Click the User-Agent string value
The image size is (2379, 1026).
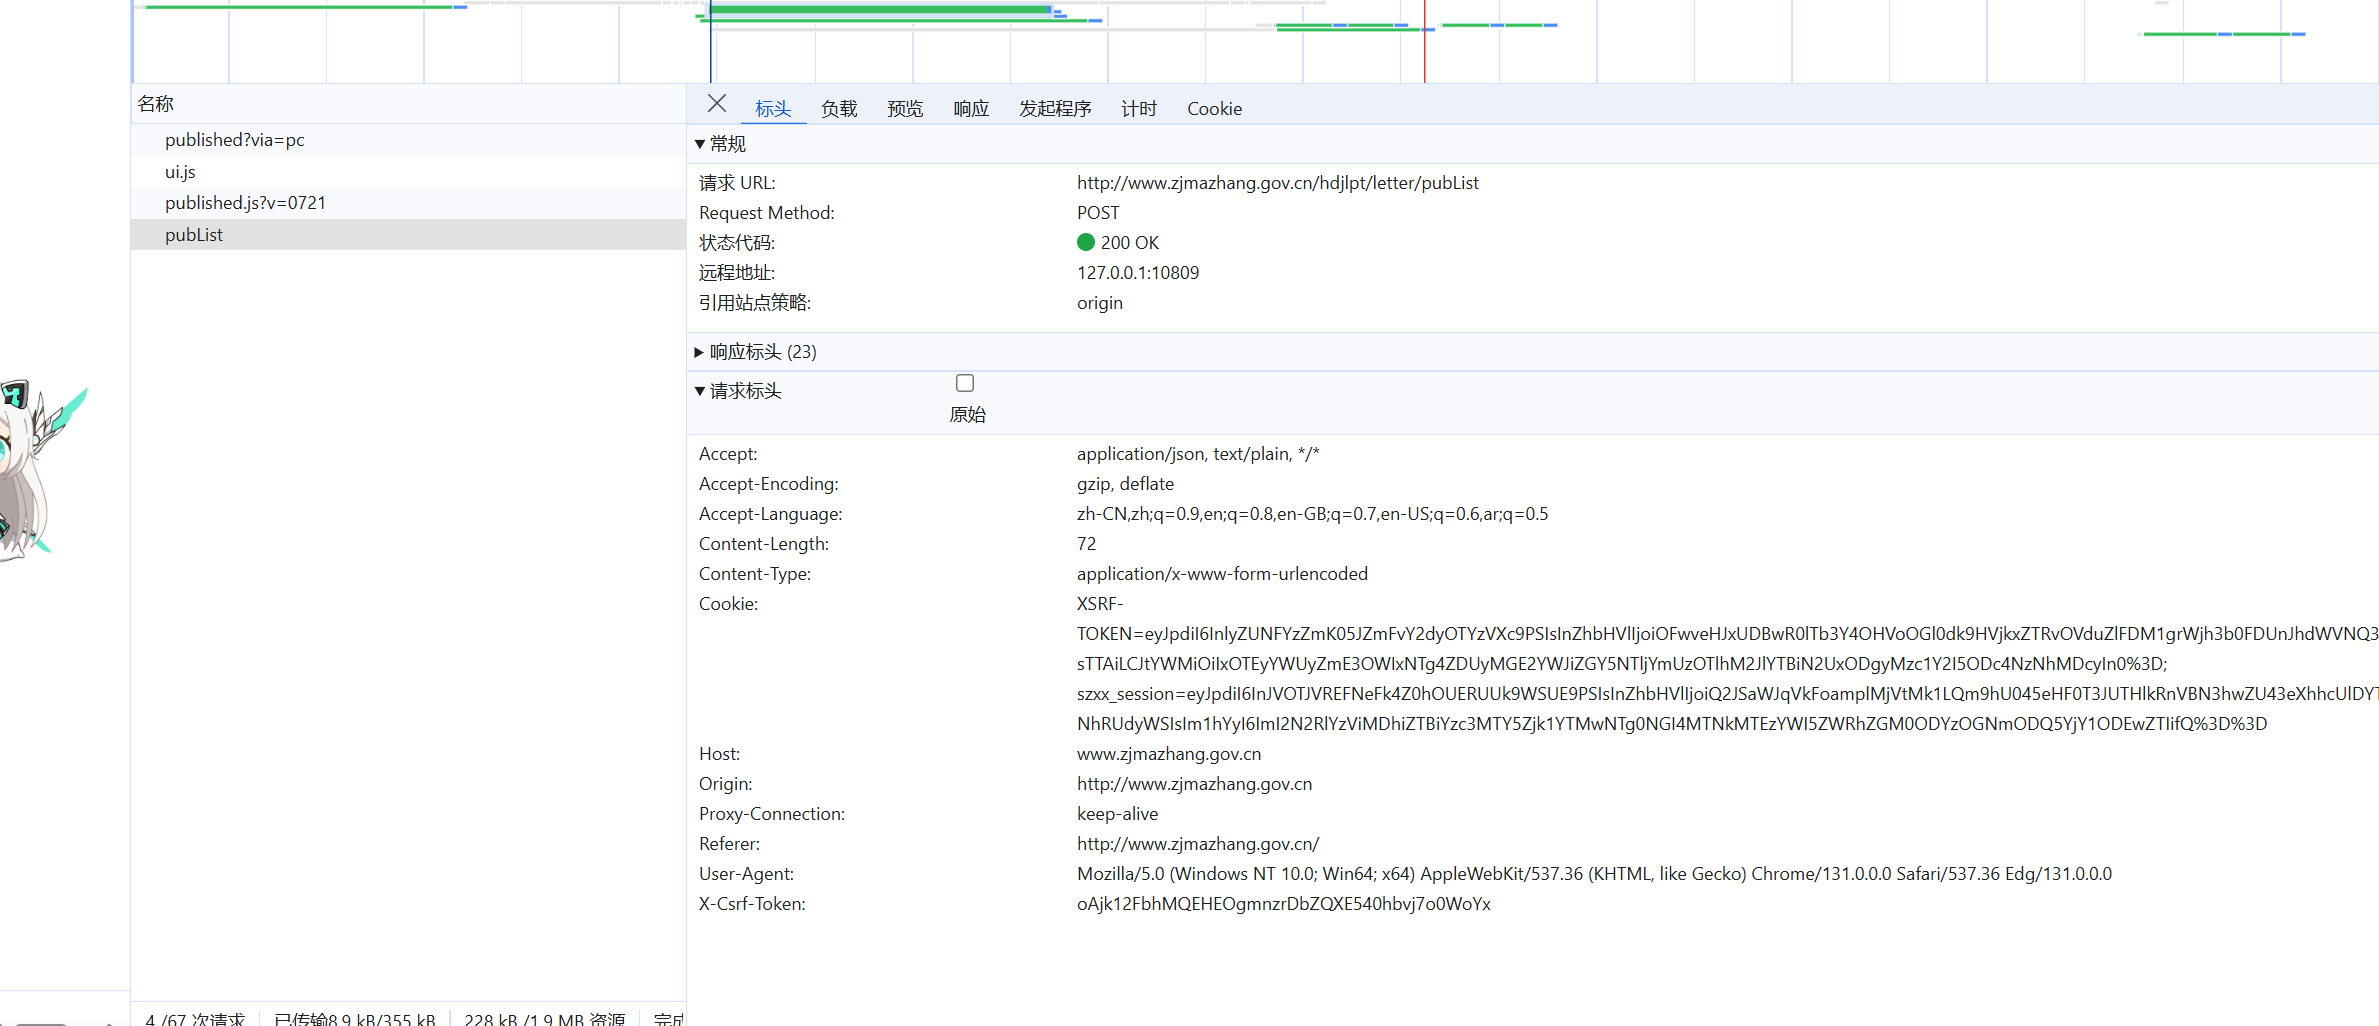tap(1594, 874)
